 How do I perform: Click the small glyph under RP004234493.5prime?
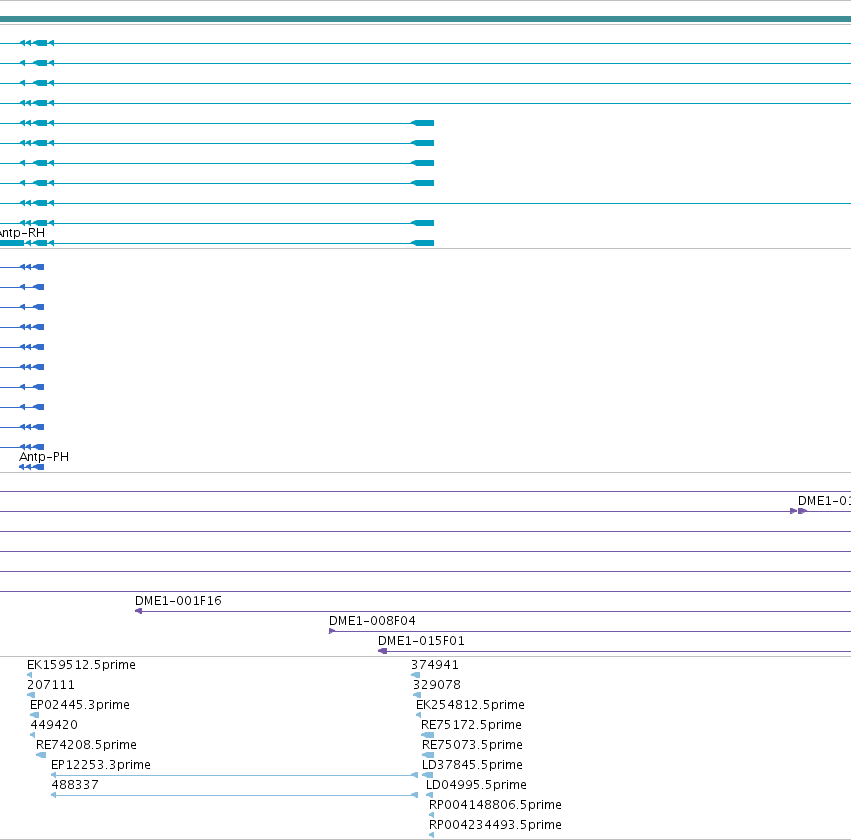pyautogui.click(x=431, y=835)
